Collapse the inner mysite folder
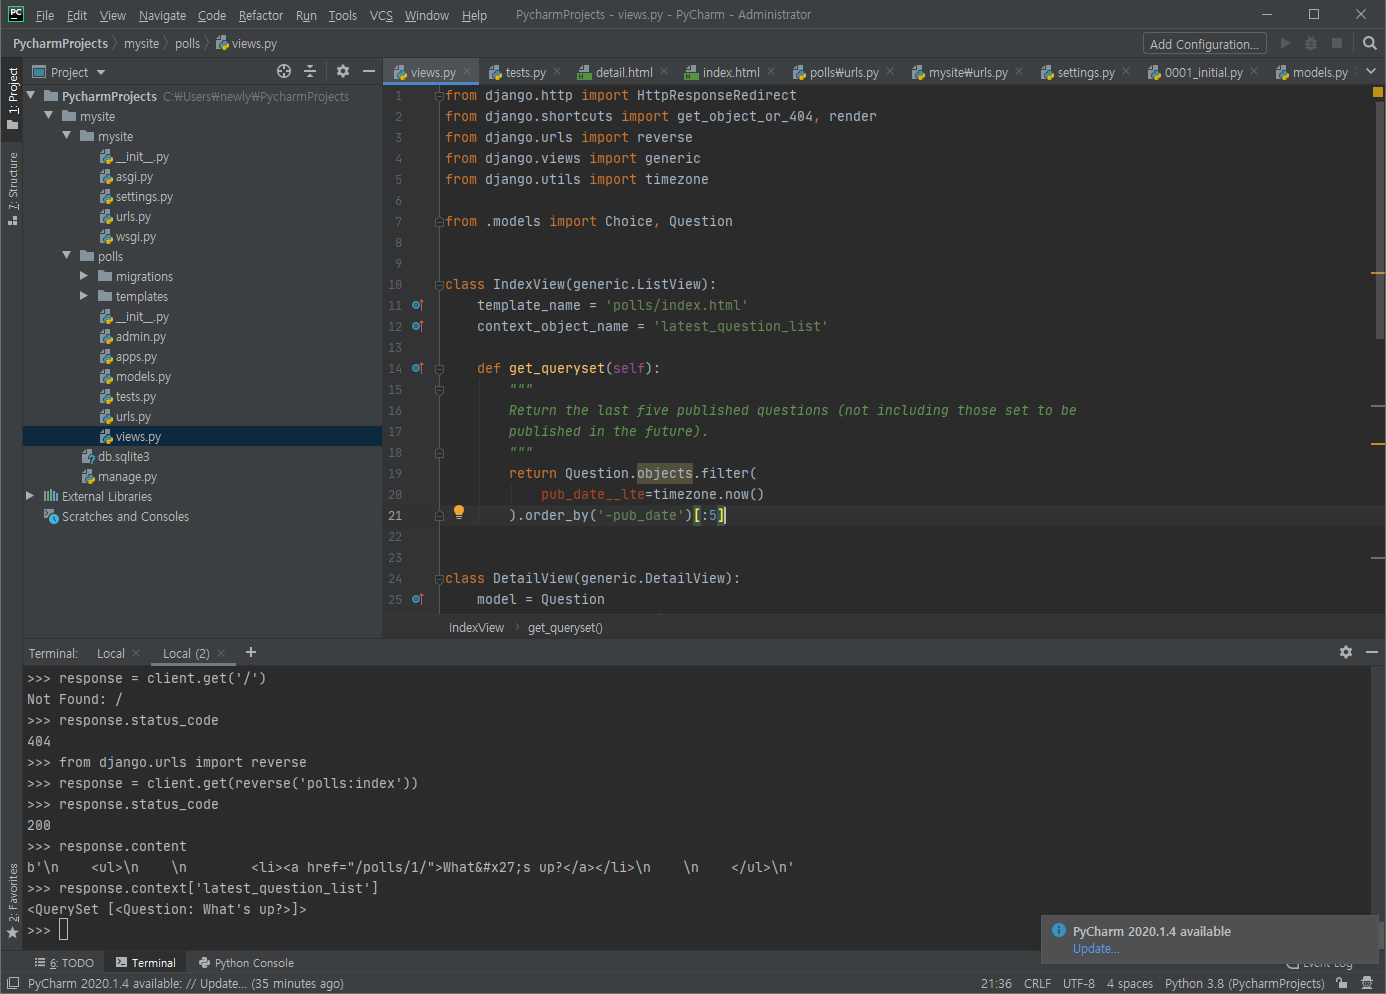This screenshot has width=1386, height=994. coord(67,135)
